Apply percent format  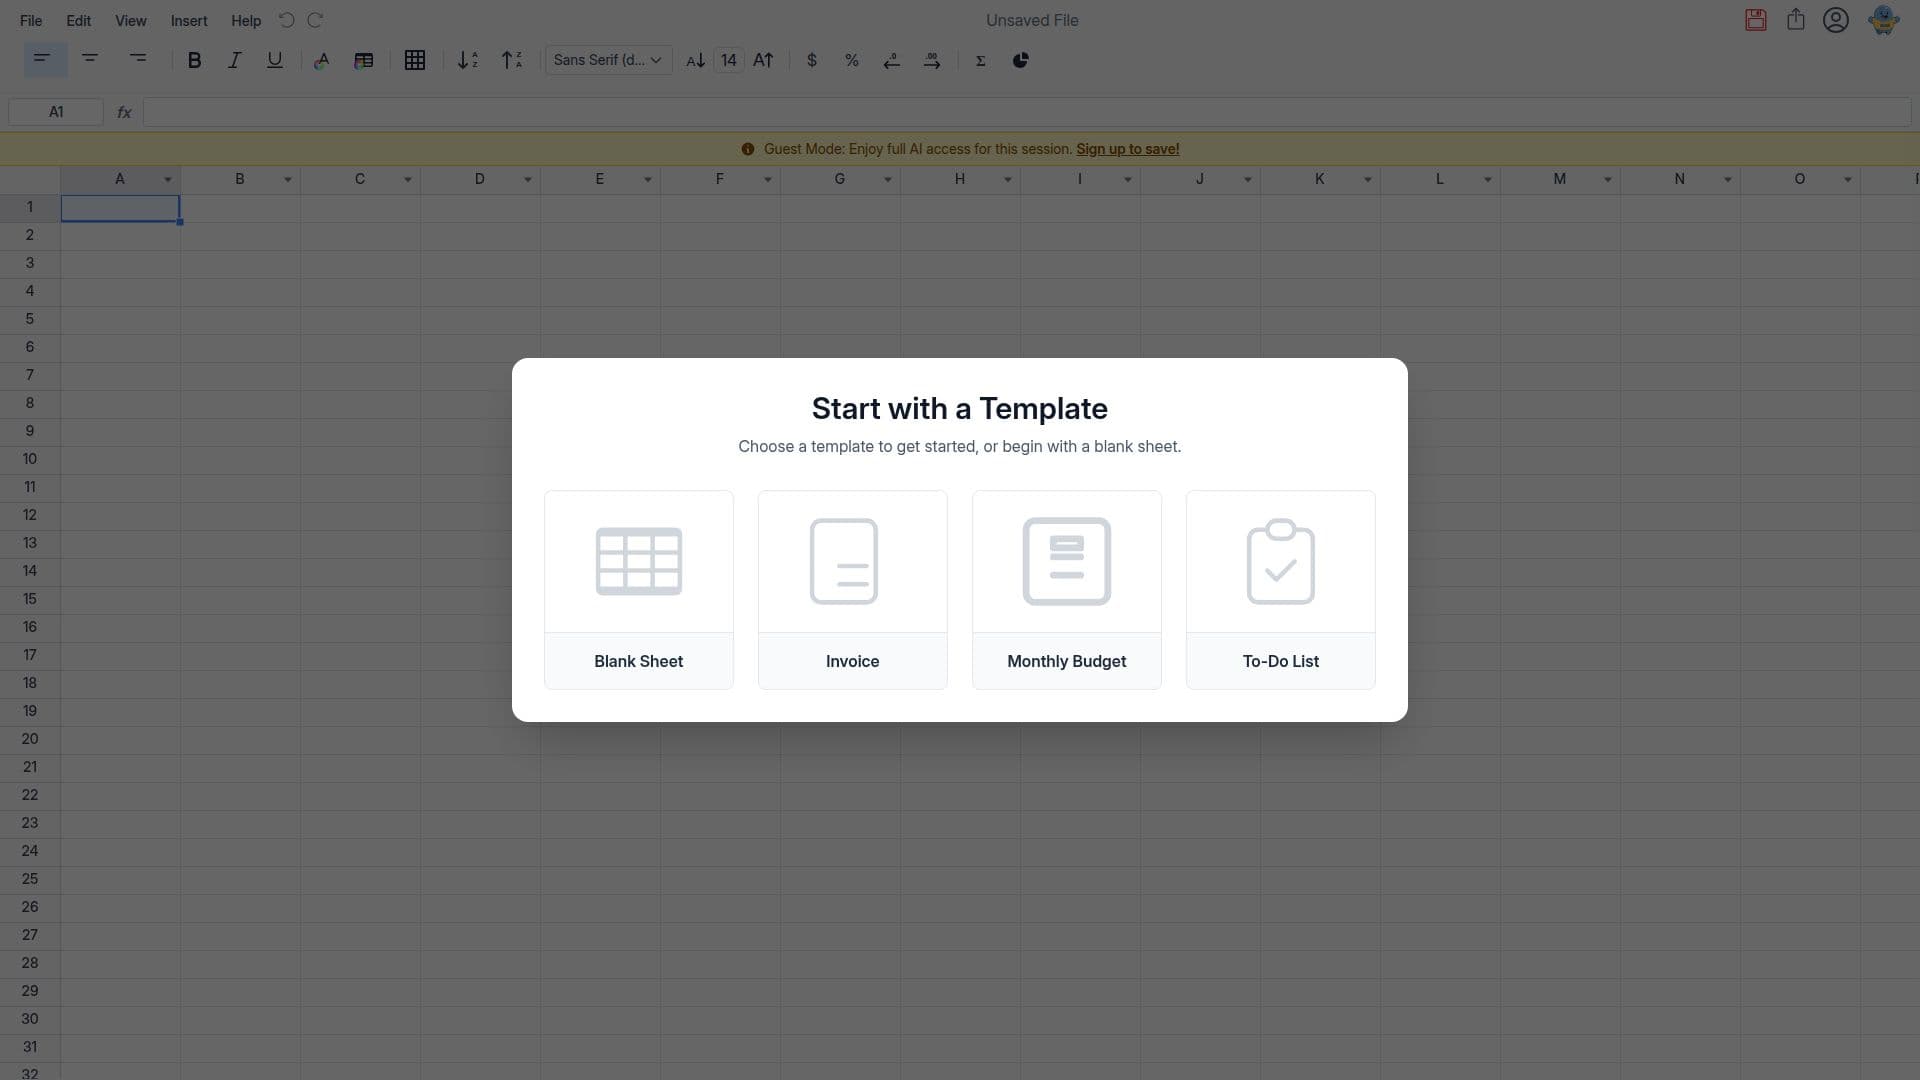tap(852, 60)
